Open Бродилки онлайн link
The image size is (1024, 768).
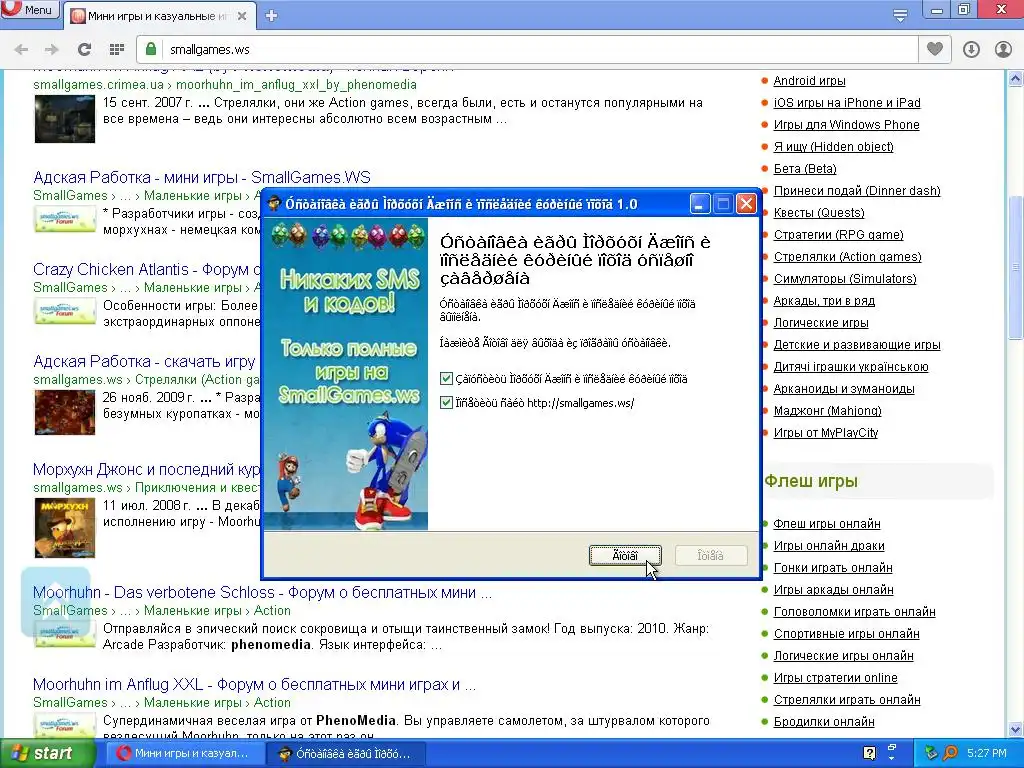pos(824,722)
